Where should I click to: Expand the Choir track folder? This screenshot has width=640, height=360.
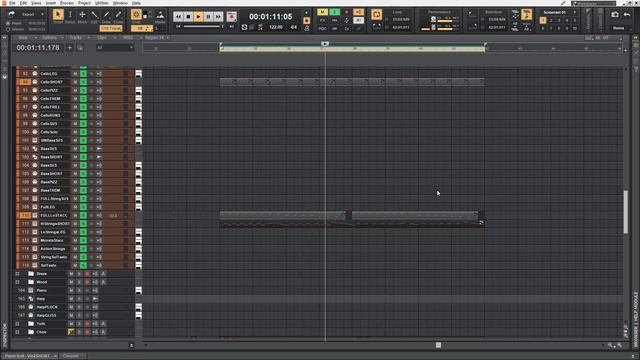(x=17, y=332)
